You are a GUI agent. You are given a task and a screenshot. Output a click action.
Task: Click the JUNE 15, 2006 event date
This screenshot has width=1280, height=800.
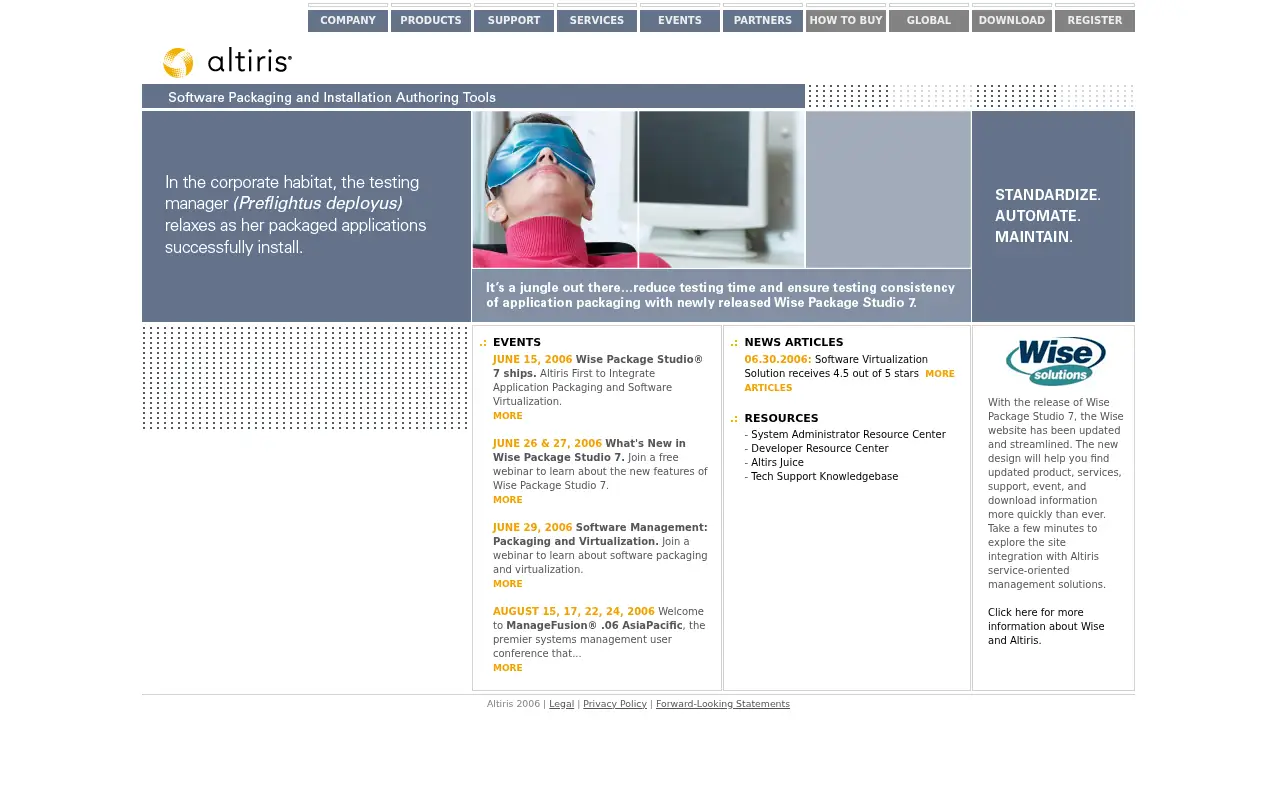tap(533, 360)
